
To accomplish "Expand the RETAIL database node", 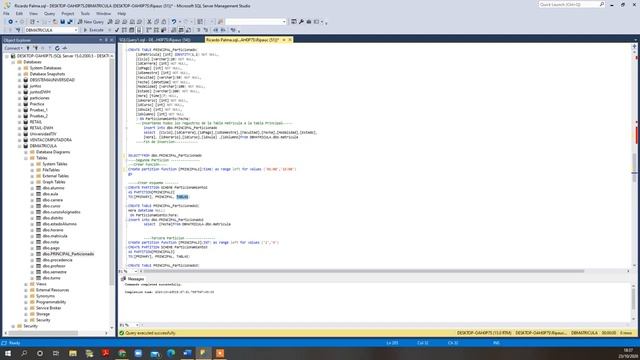I will point(20,122).
